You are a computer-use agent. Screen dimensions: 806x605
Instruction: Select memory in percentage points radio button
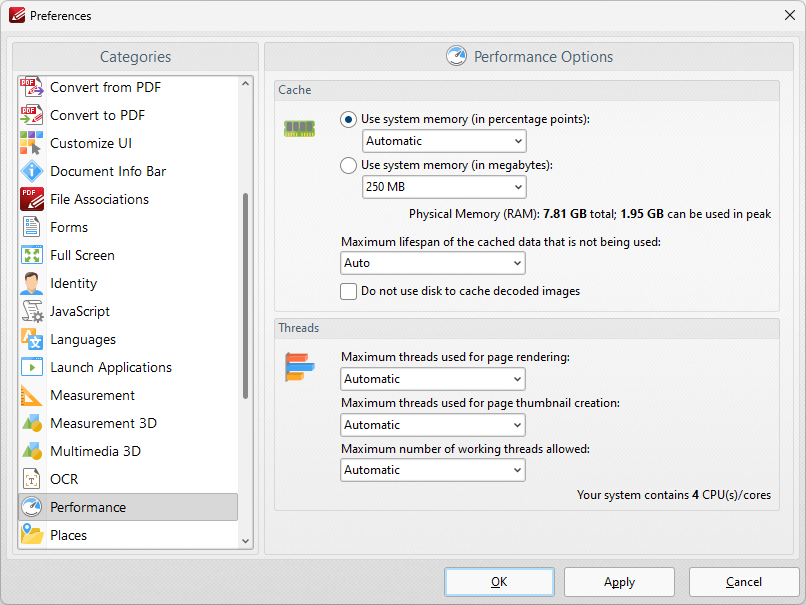[x=349, y=119]
